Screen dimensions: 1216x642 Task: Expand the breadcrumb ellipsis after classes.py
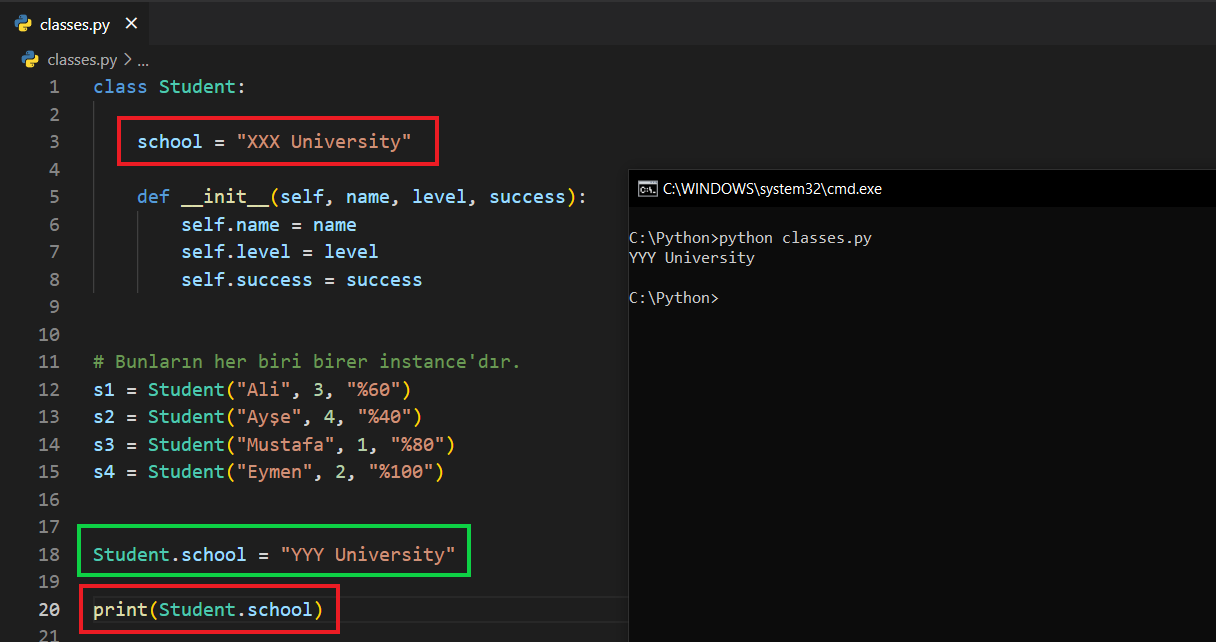pyautogui.click(x=142, y=59)
